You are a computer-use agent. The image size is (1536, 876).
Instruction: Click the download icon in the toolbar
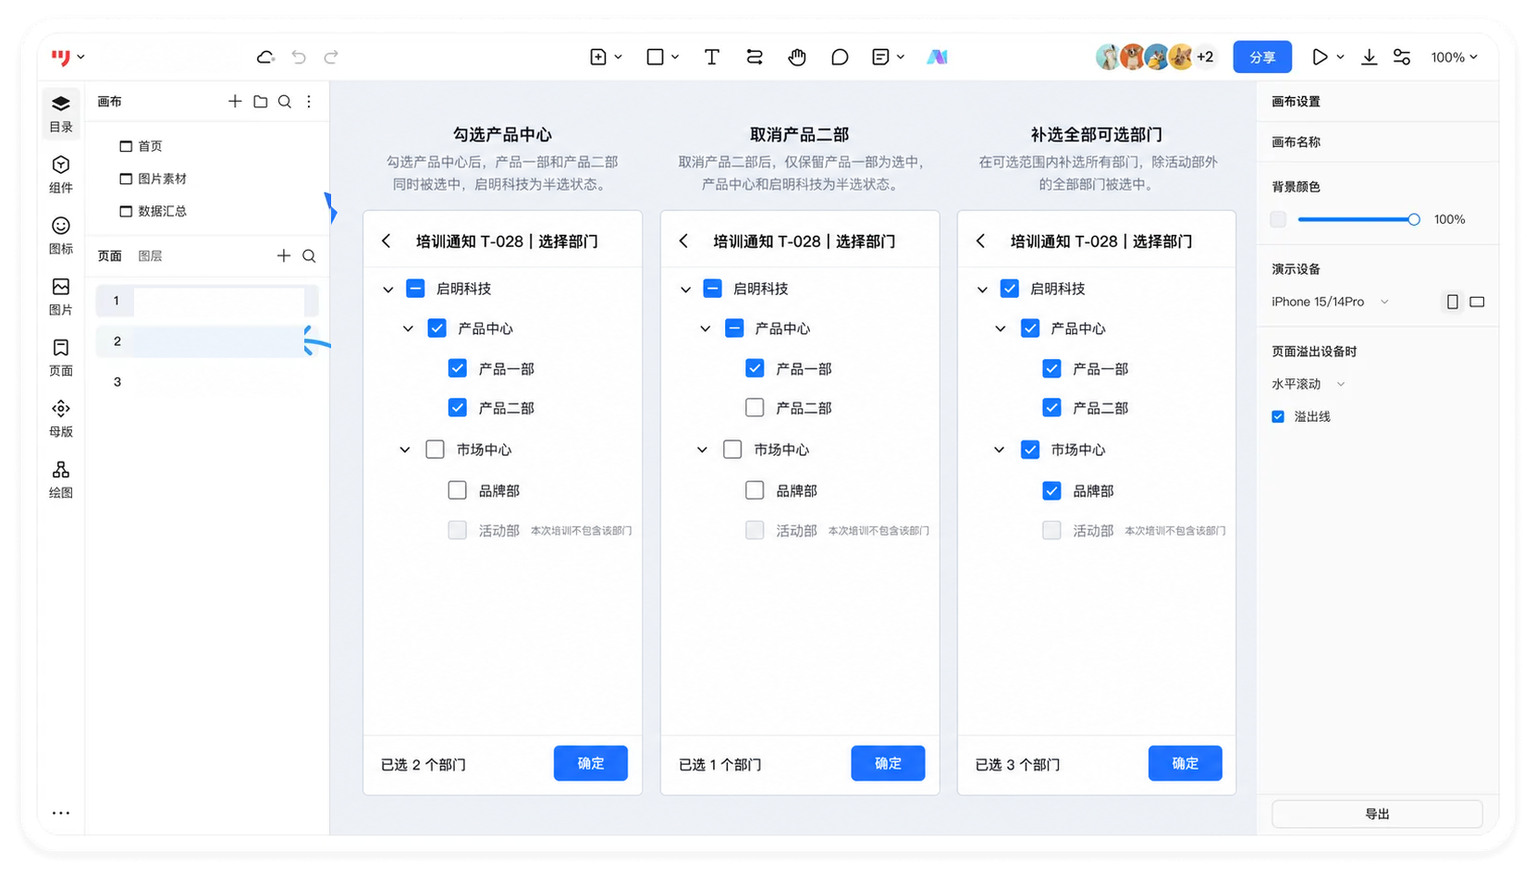coord(1369,57)
